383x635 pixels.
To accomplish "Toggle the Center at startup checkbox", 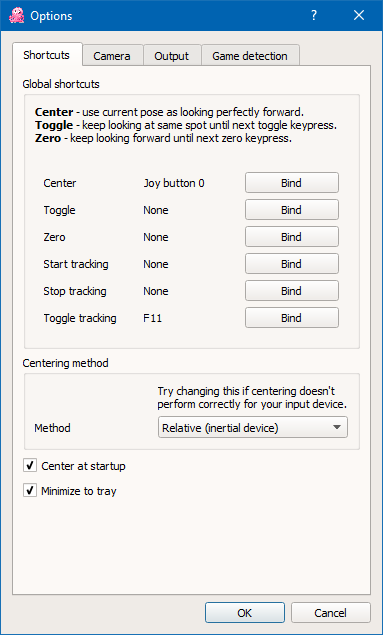I will 30,466.
